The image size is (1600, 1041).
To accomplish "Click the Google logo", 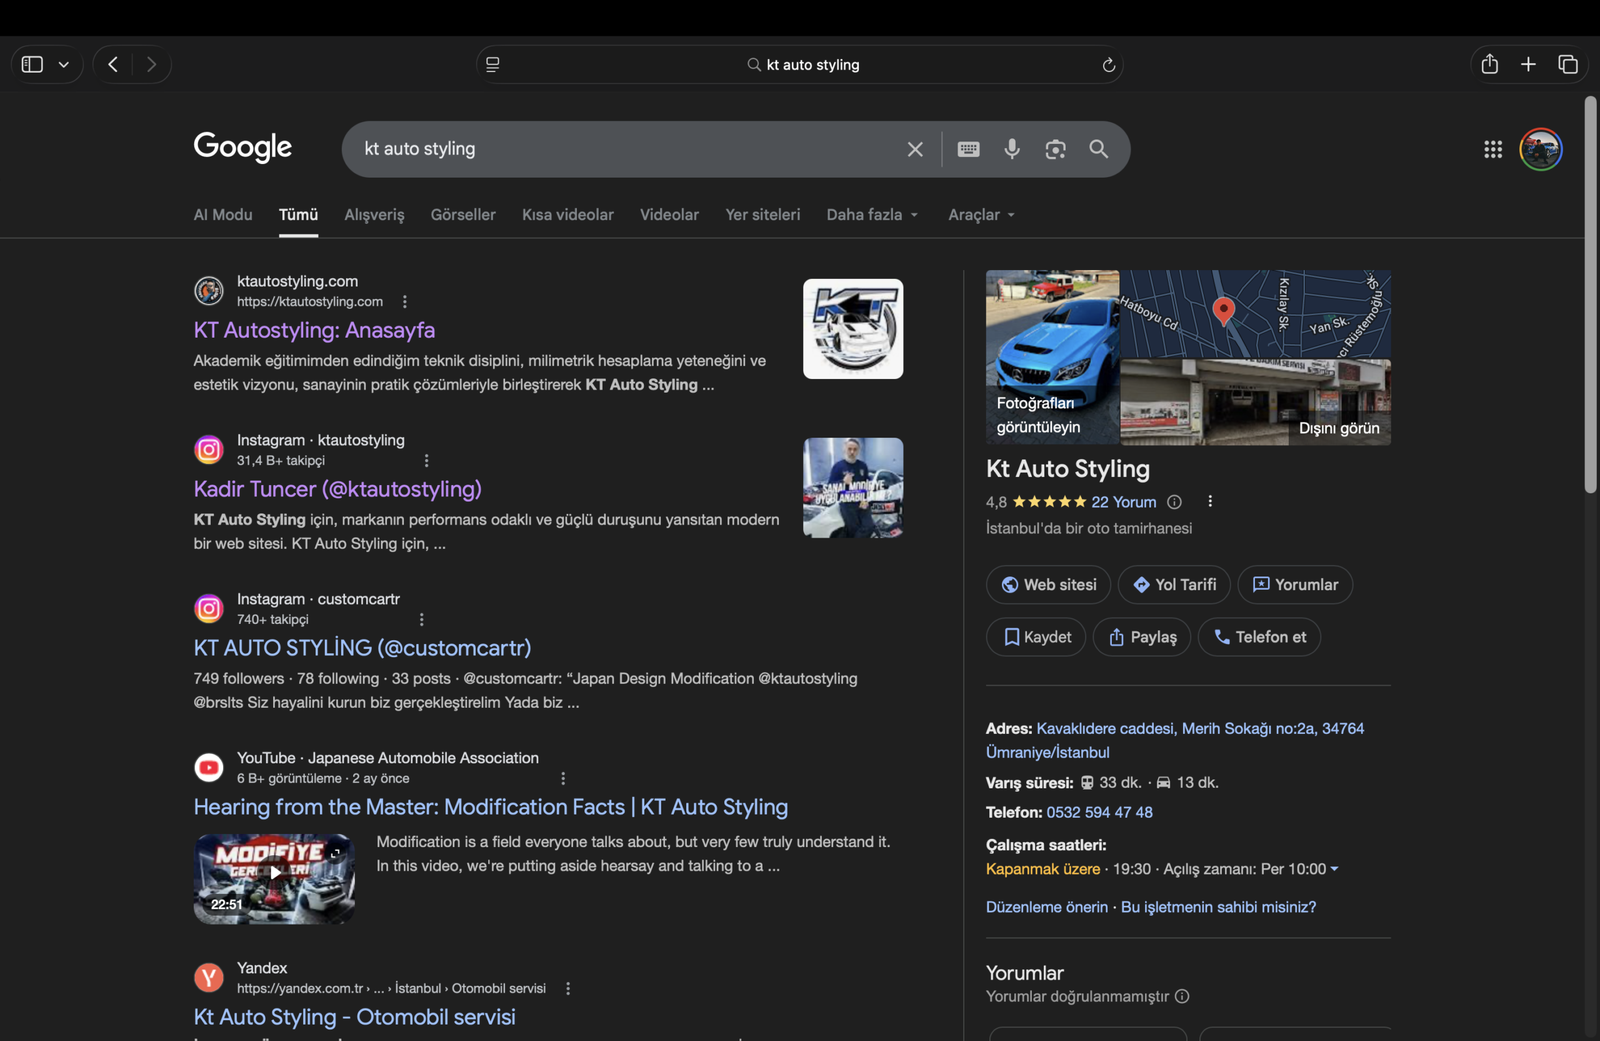I will tap(243, 147).
